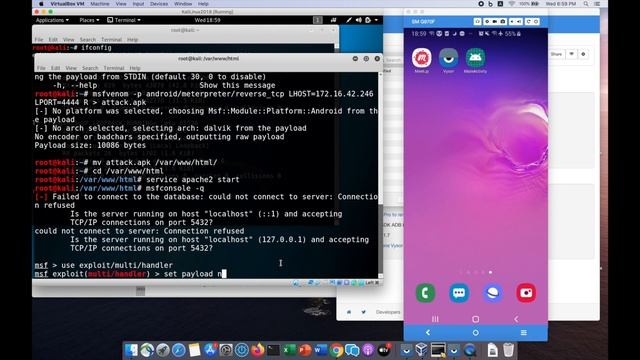This screenshot has height=360, width=640.
Task: Open Vysor toolbar settings gear
Action: 487,22
